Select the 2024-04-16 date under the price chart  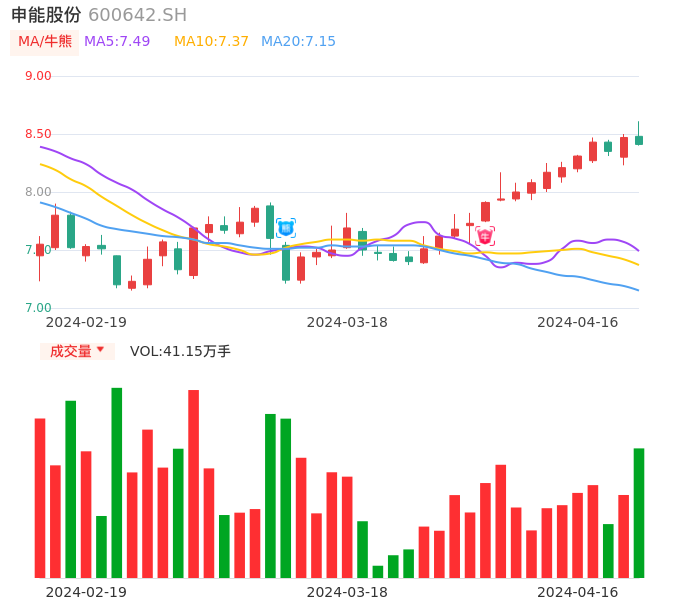pos(578,322)
